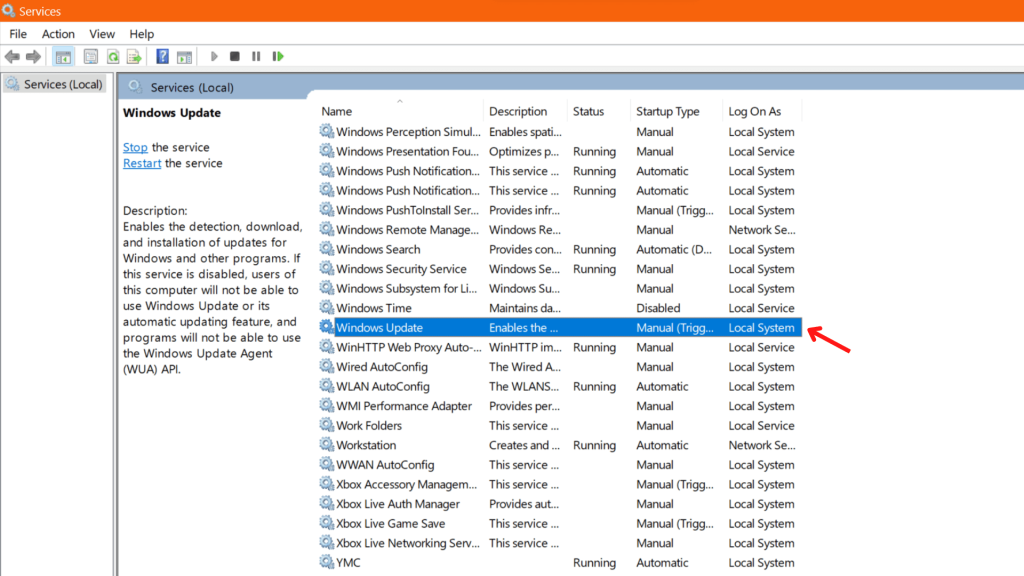Click Automatic (D... startup type cell
The image size is (1024, 576).
point(674,249)
